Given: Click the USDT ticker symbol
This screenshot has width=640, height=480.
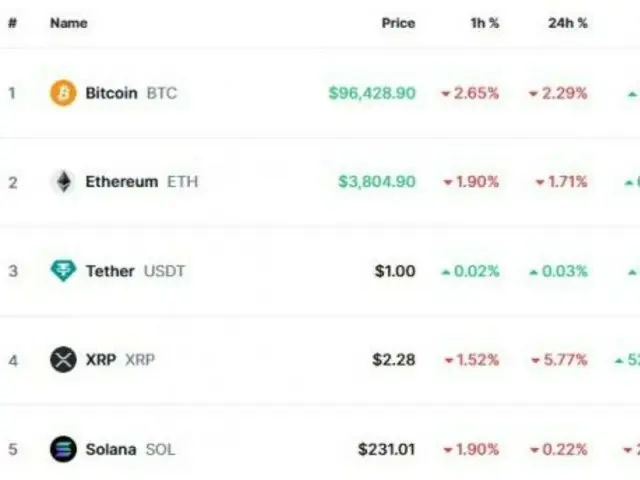Looking at the screenshot, I should (165, 271).
